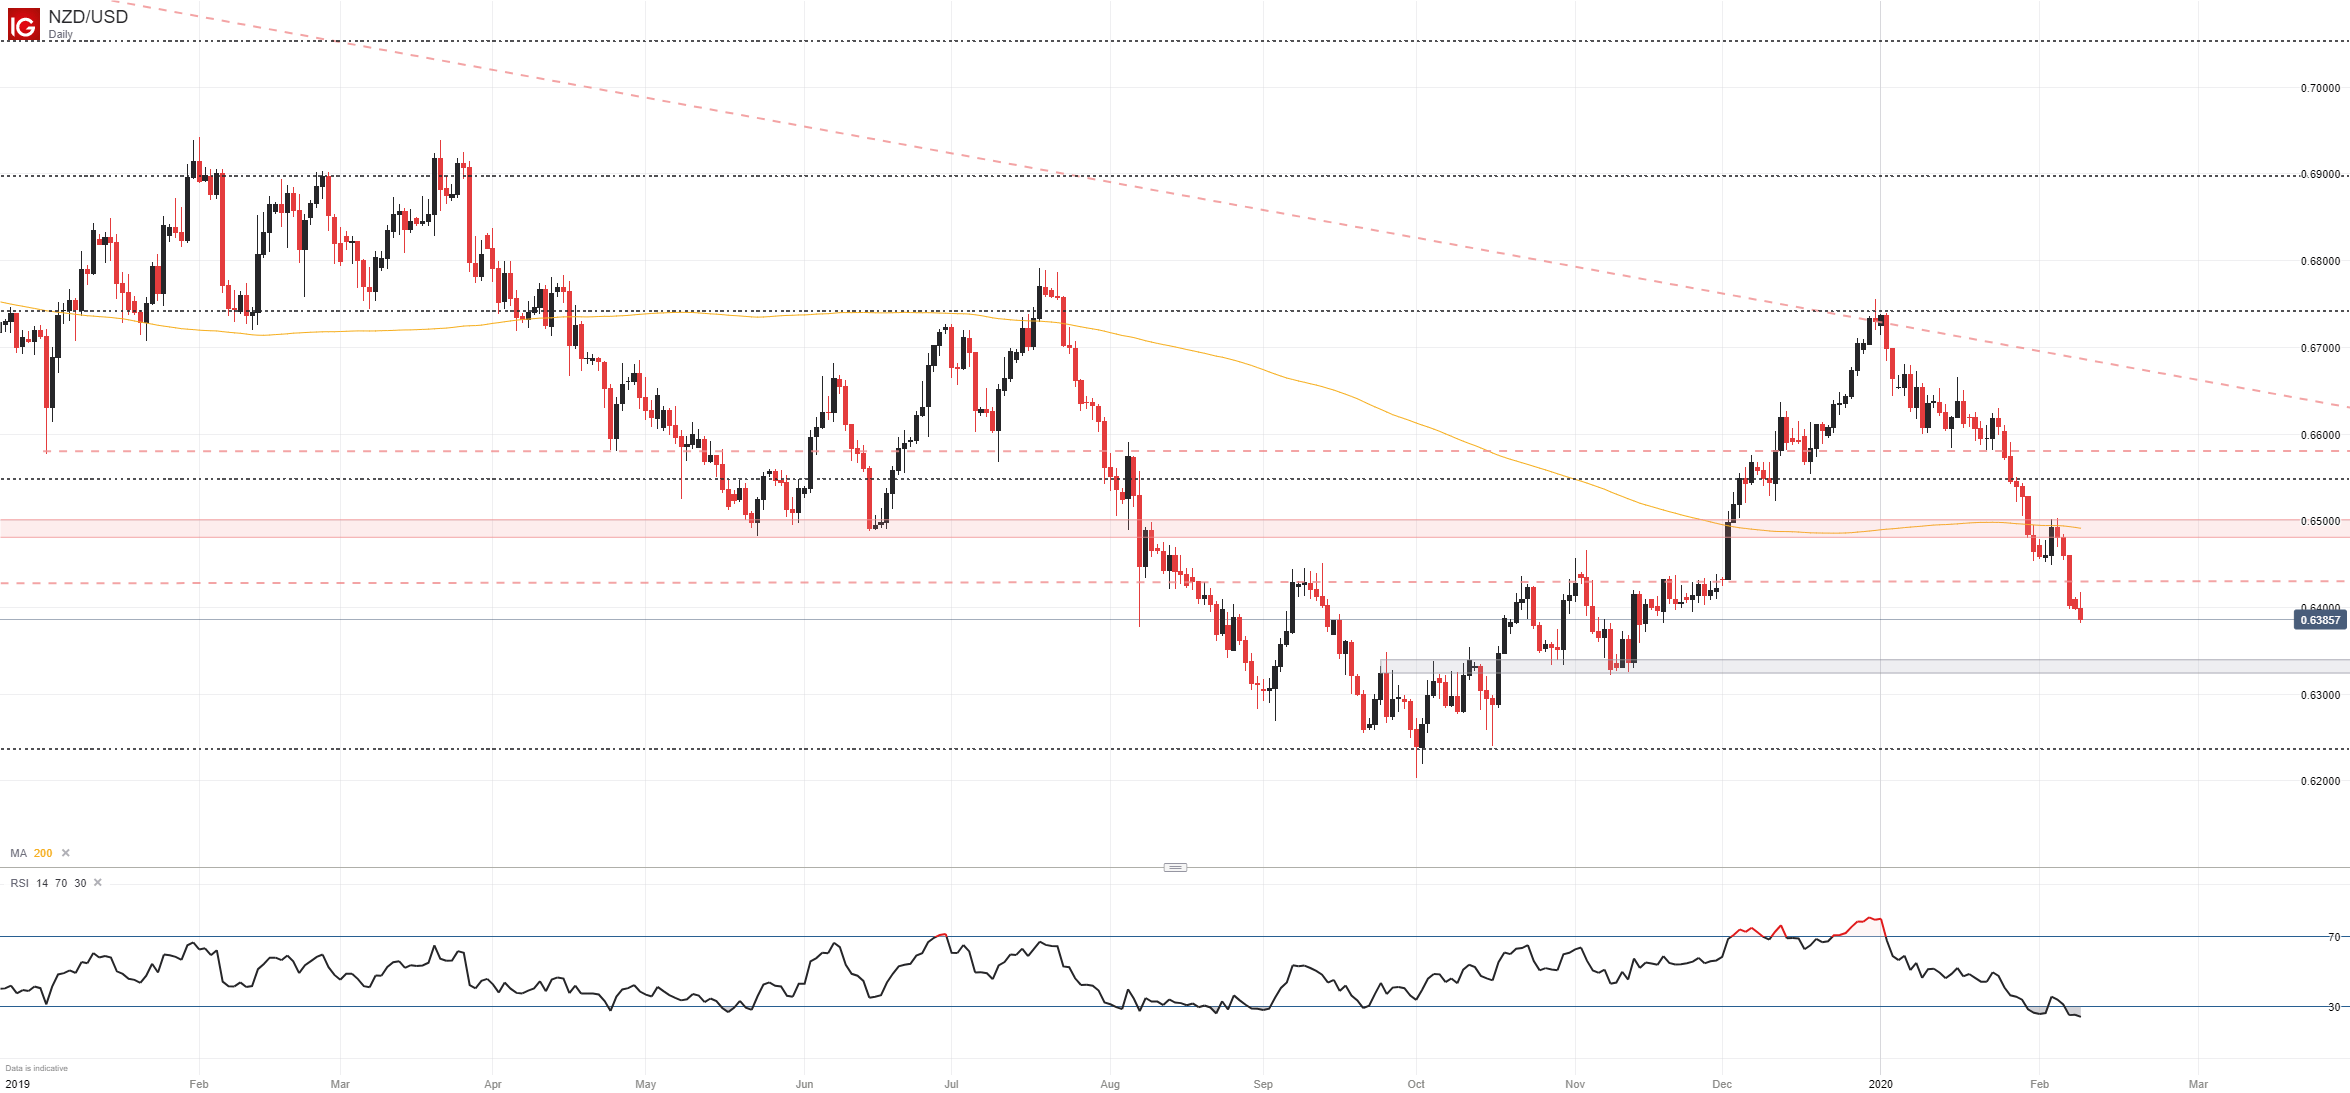Click the Daily timeframe label
This screenshot has height=1093, width=2350.
(x=61, y=35)
